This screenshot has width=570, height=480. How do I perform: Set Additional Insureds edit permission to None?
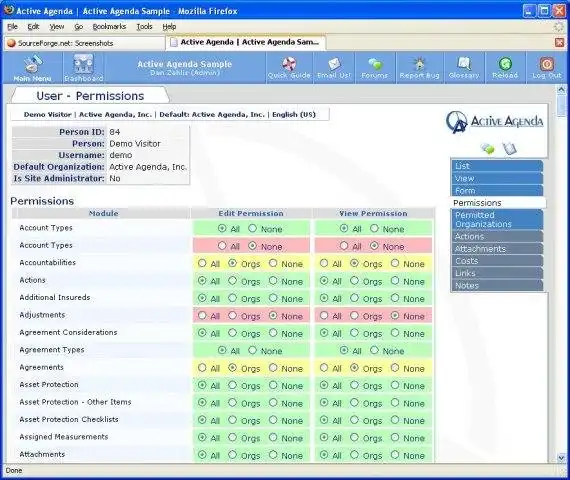click(x=273, y=298)
